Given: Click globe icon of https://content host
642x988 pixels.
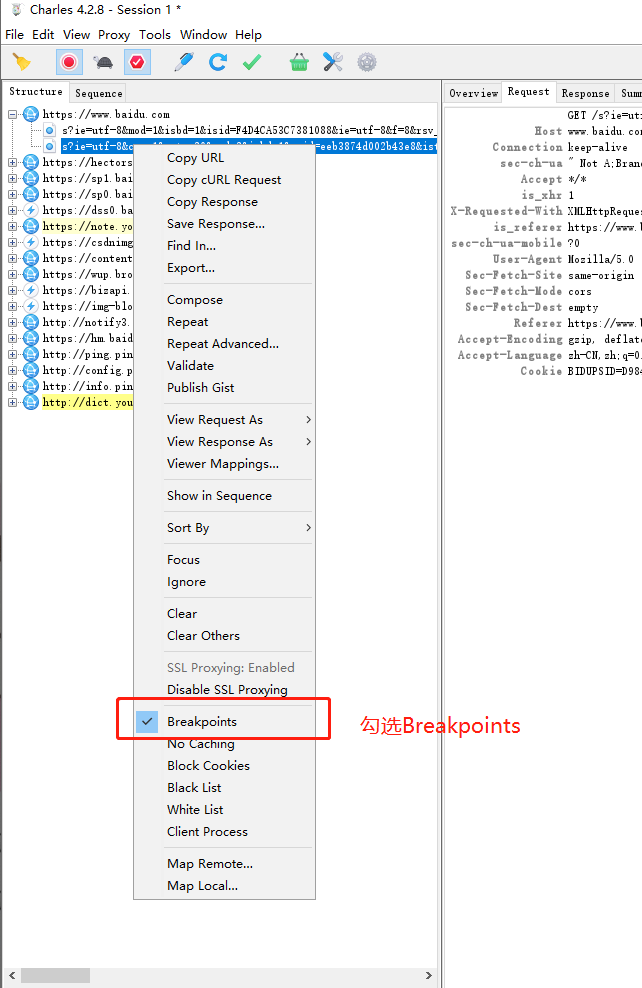Looking at the screenshot, I should [x=31, y=258].
